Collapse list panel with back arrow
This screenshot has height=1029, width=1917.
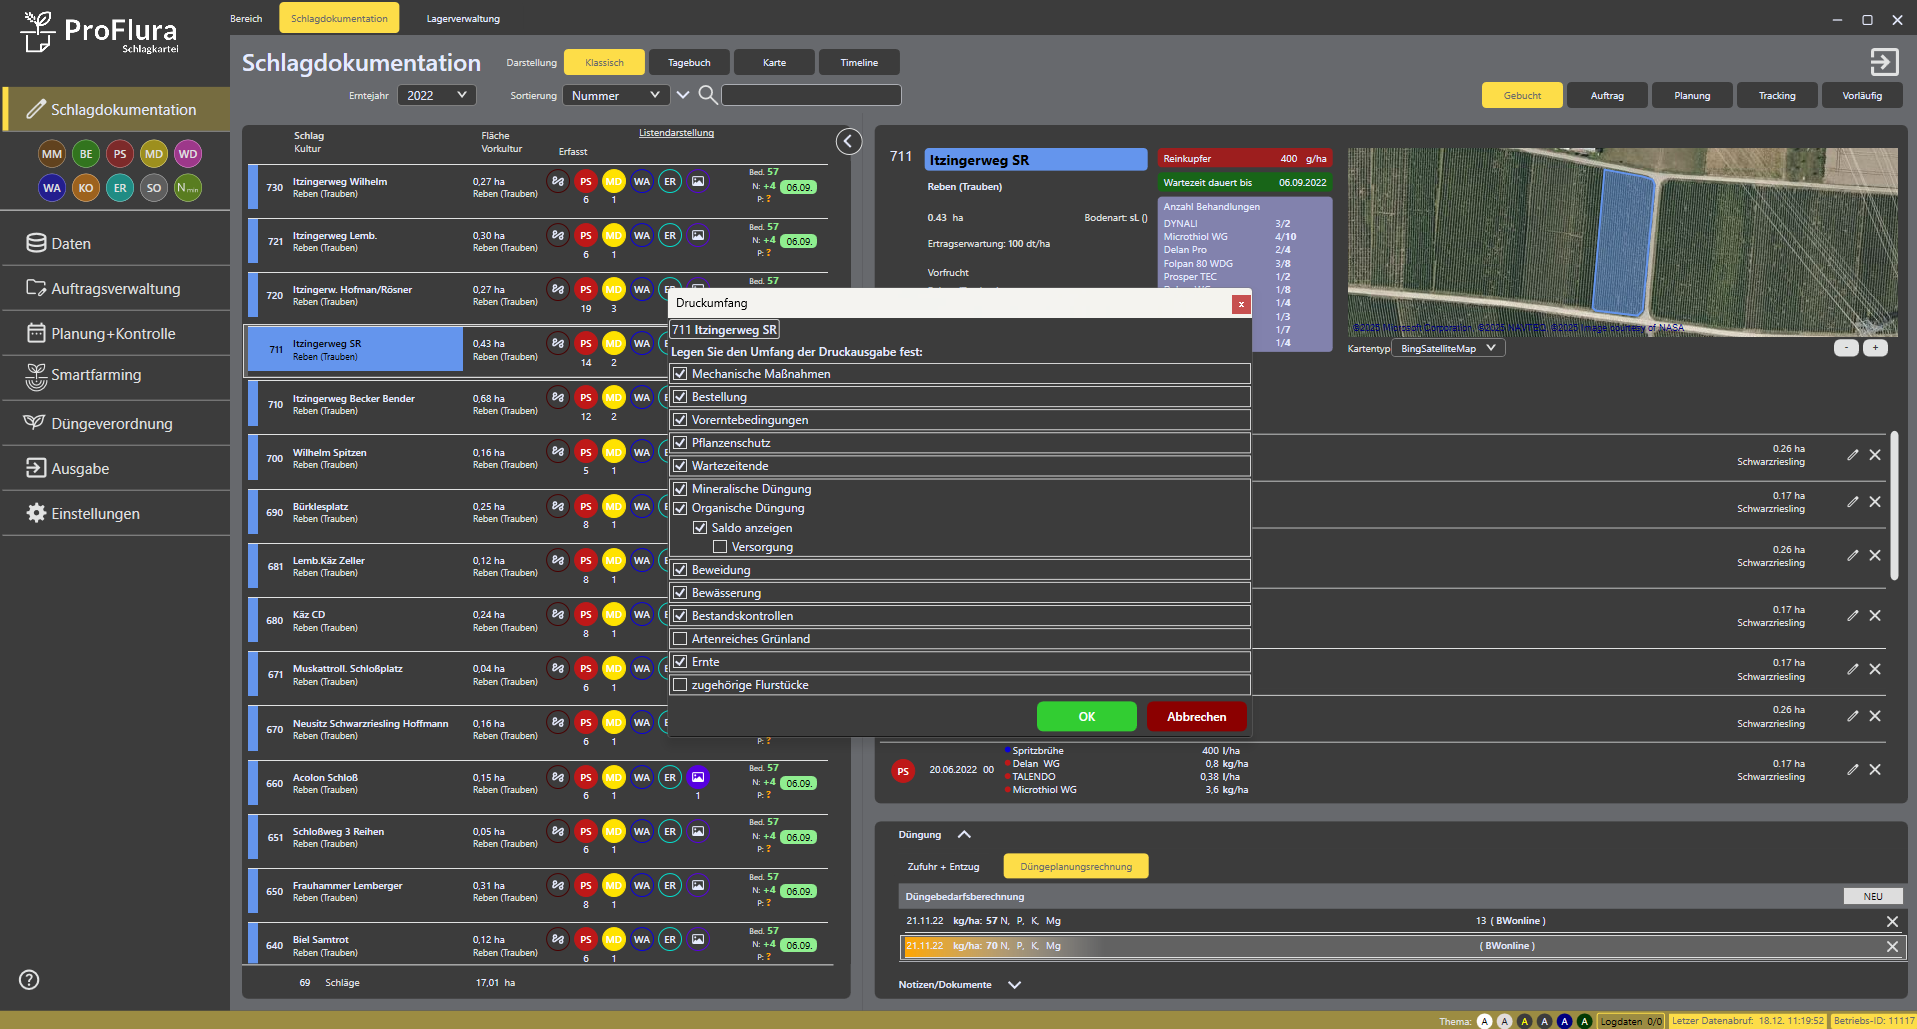(x=848, y=142)
